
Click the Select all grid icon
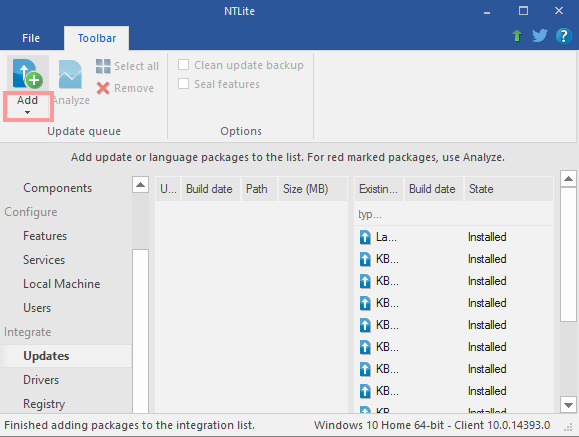103,66
